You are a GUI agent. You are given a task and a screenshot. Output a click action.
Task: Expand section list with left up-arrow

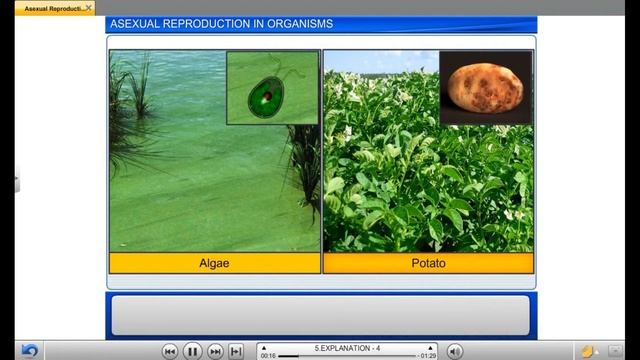264,348
